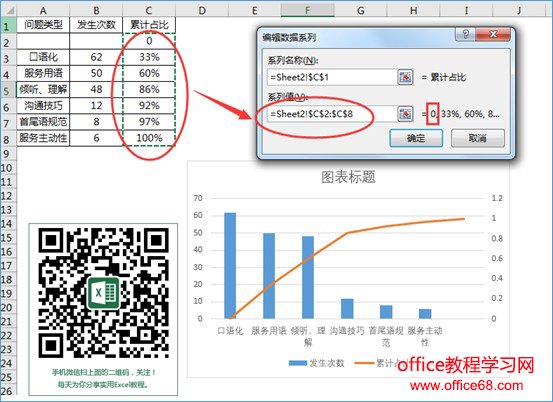Click the series name input =Sheet2!$C$1
553x402 pixels.
332,77
